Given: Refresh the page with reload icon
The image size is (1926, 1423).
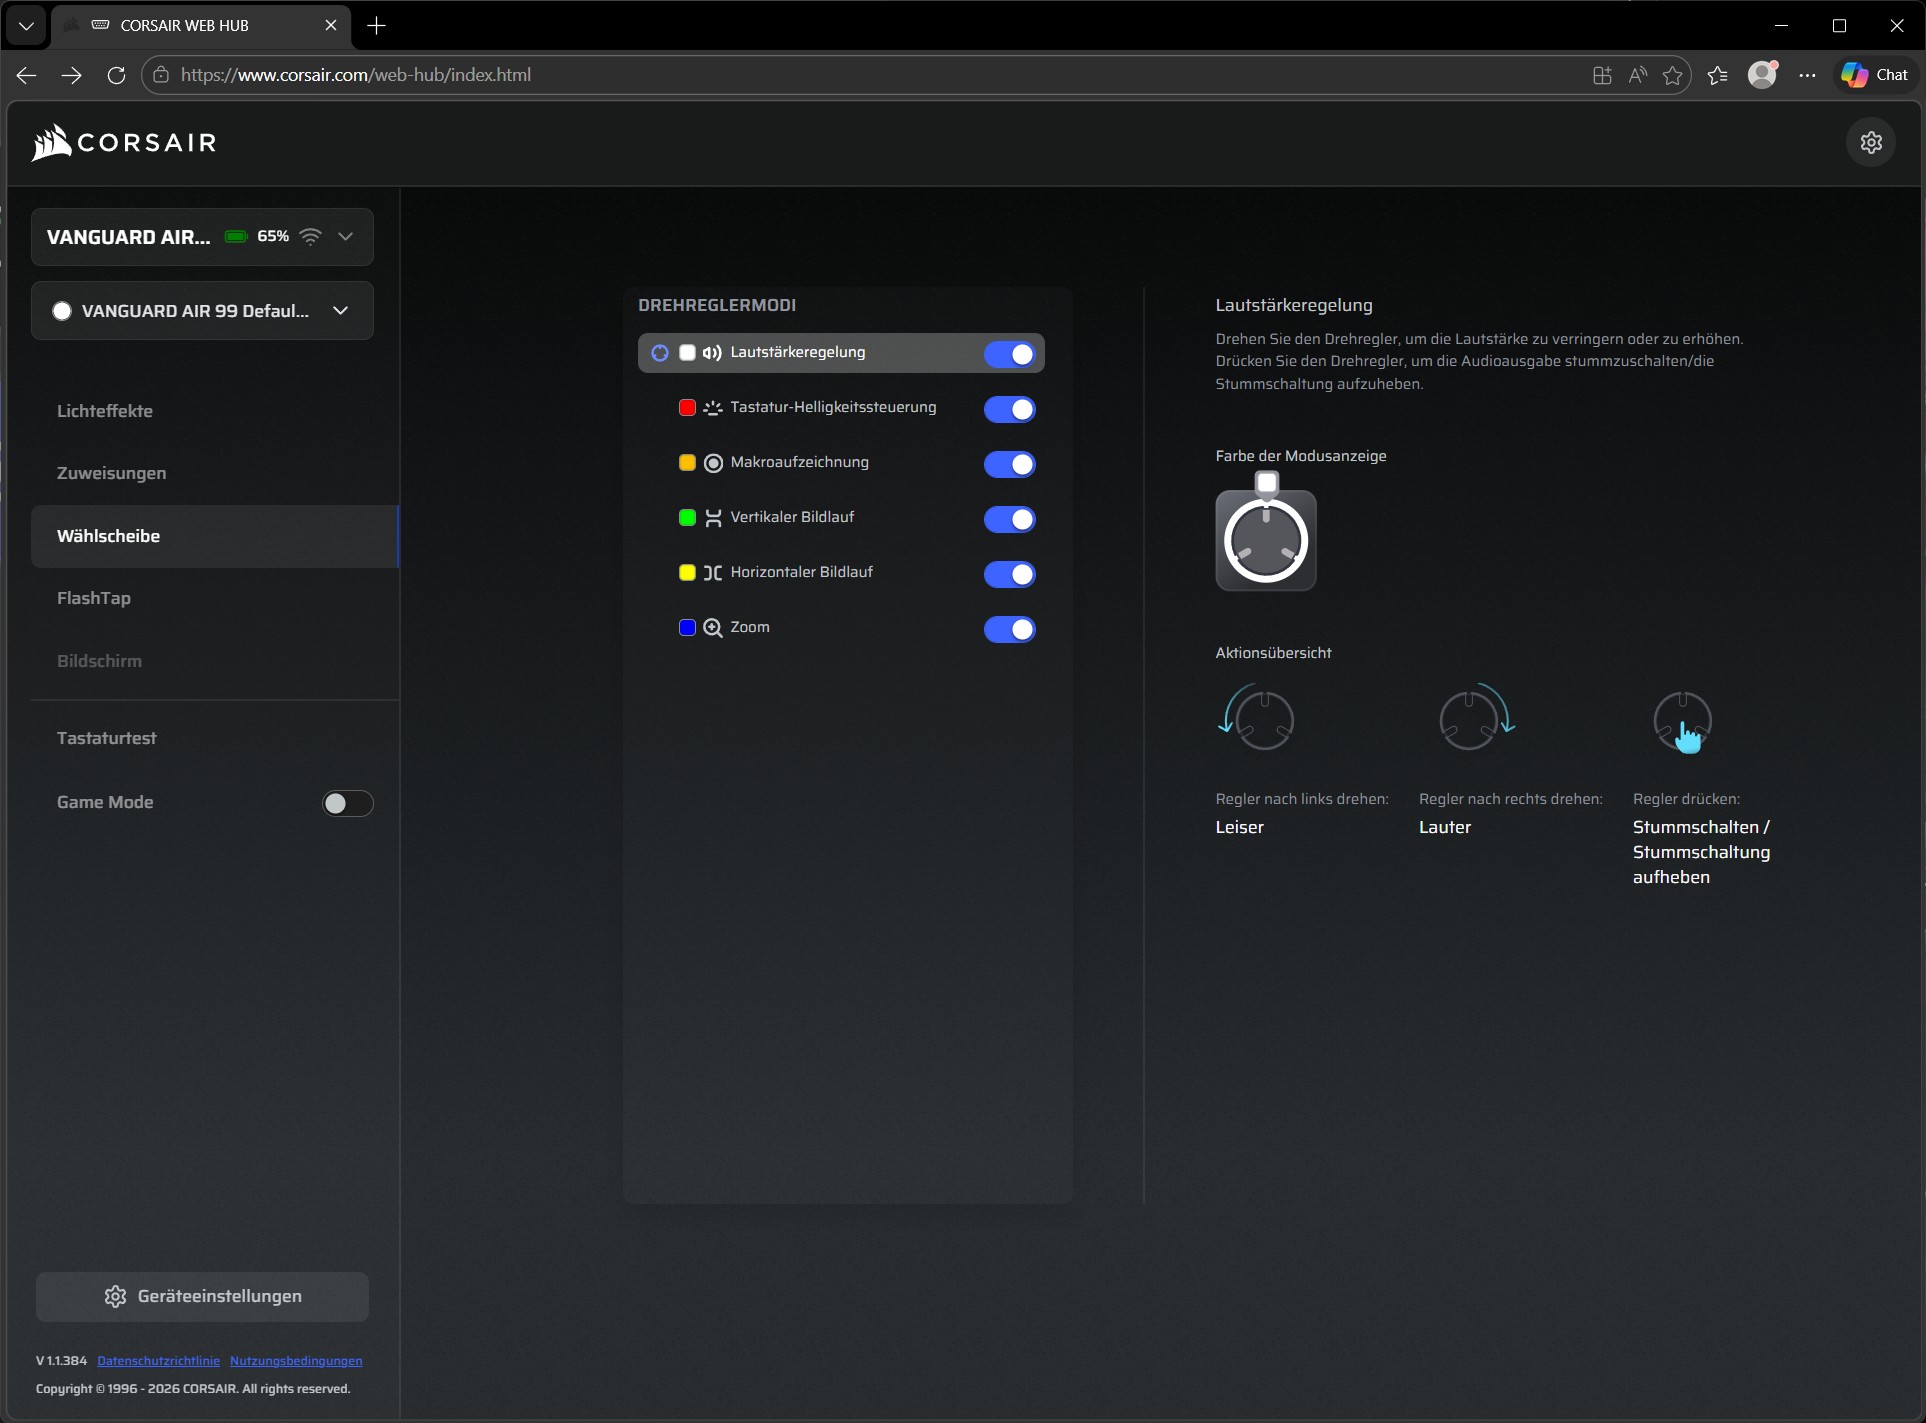Looking at the screenshot, I should [x=116, y=75].
